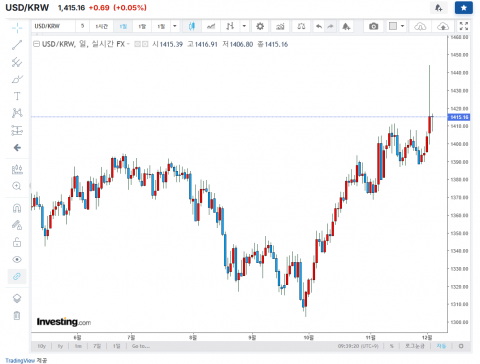Toggle stay in drawing mode pencil-lock
The image size is (480, 364).
[17, 225]
